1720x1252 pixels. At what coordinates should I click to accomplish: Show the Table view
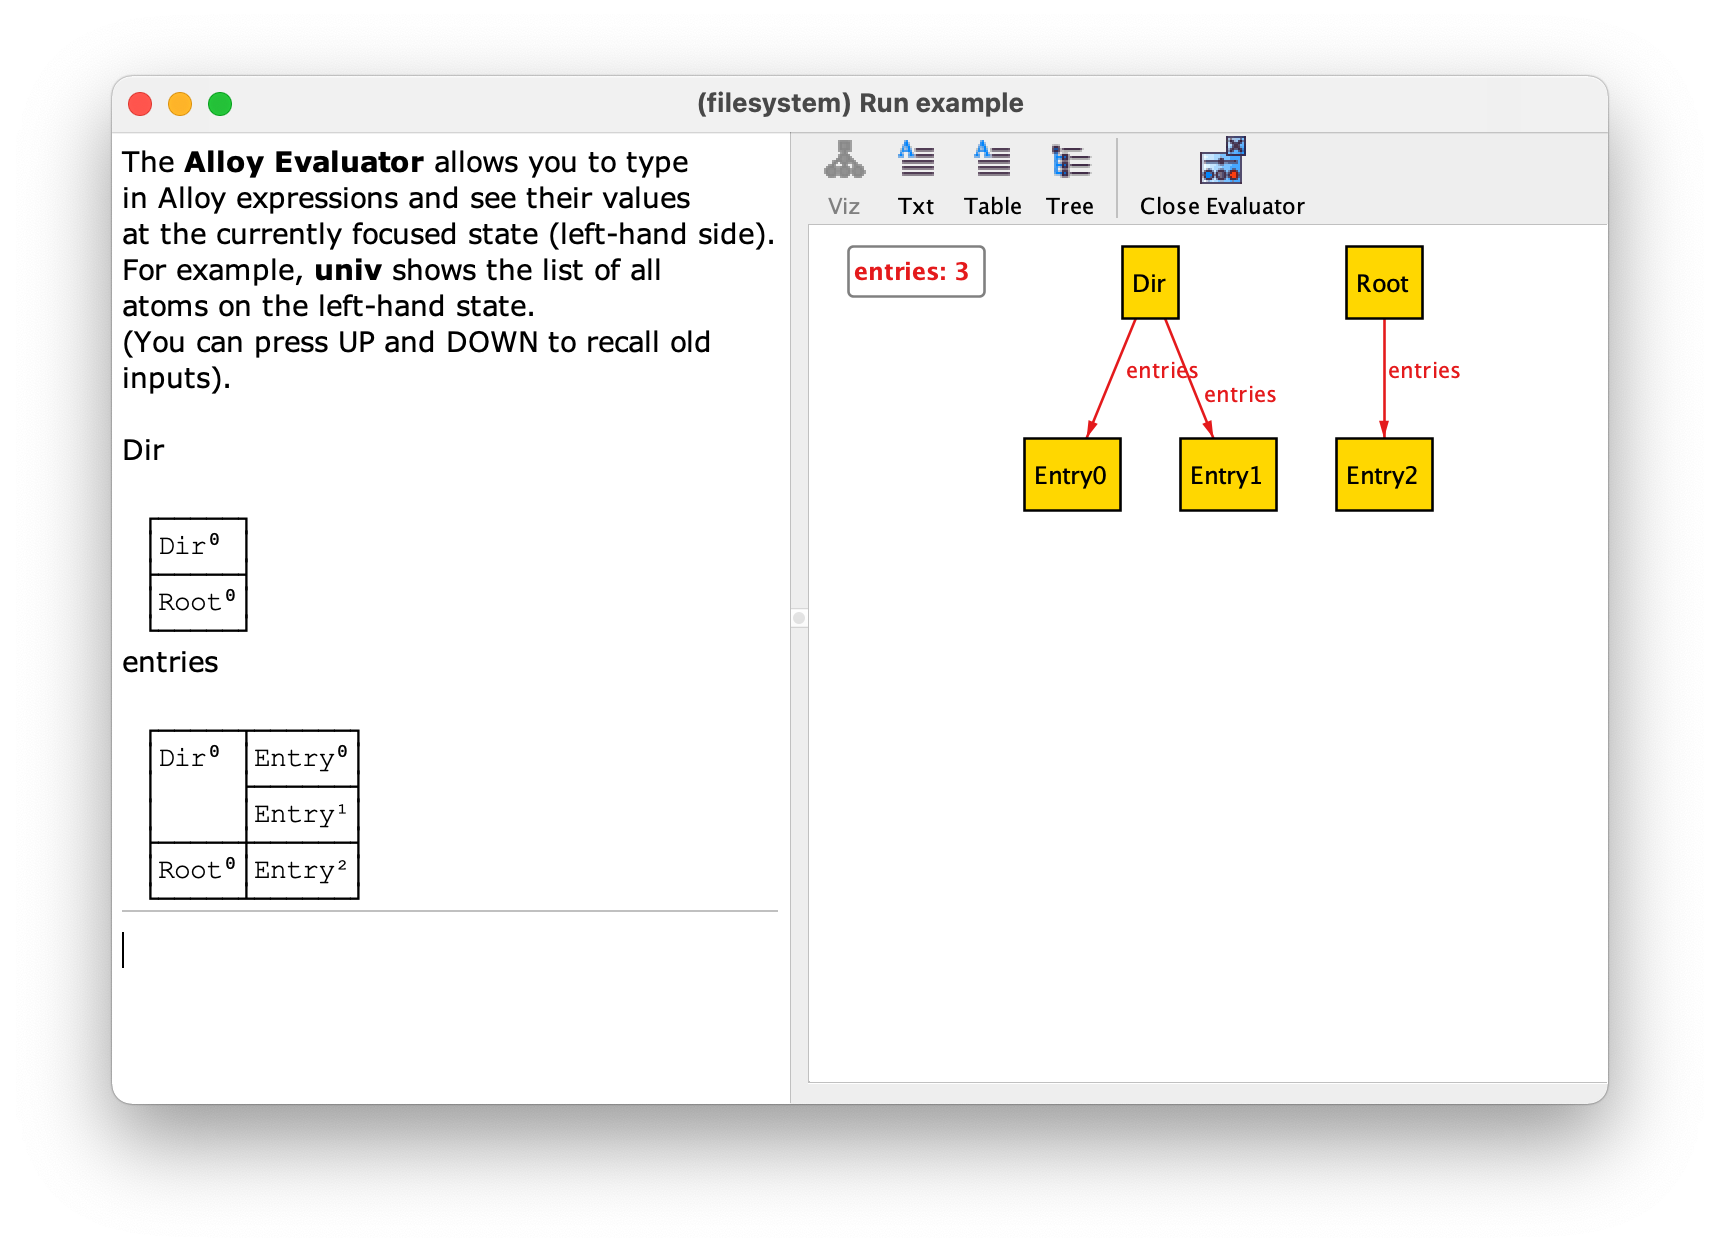point(993,178)
